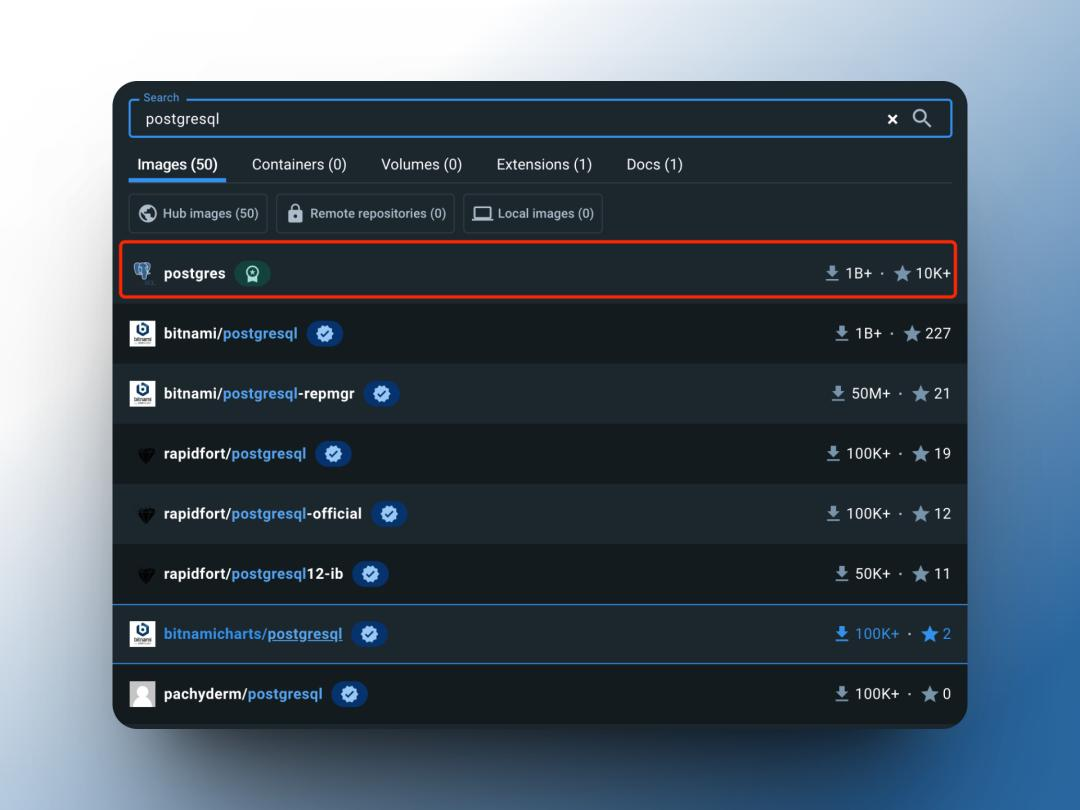Click verified publisher badge on bitnami/postgresql
The width and height of the screenshot is (1080, 810).
[x=324, y=333]
